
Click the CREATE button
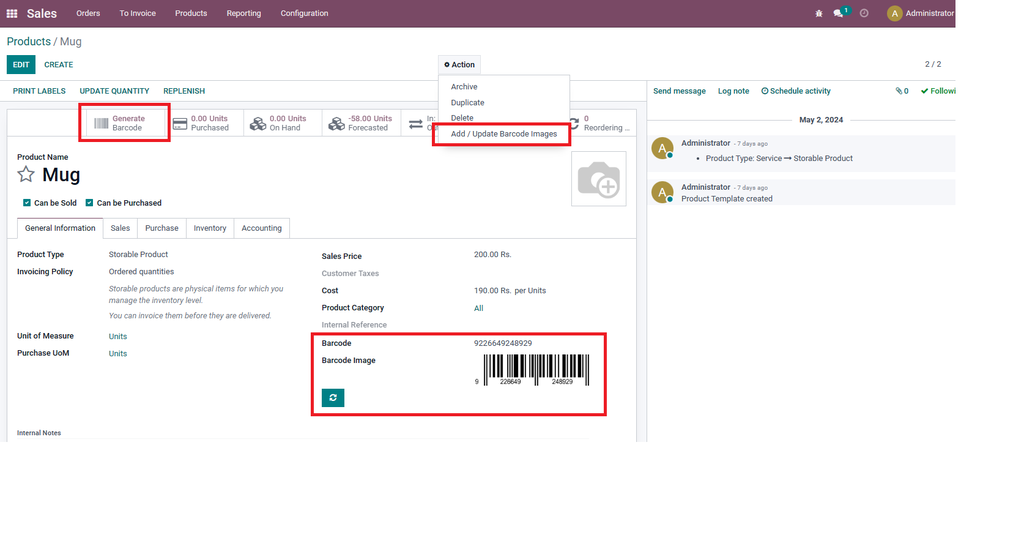click(x=59, y=65)
